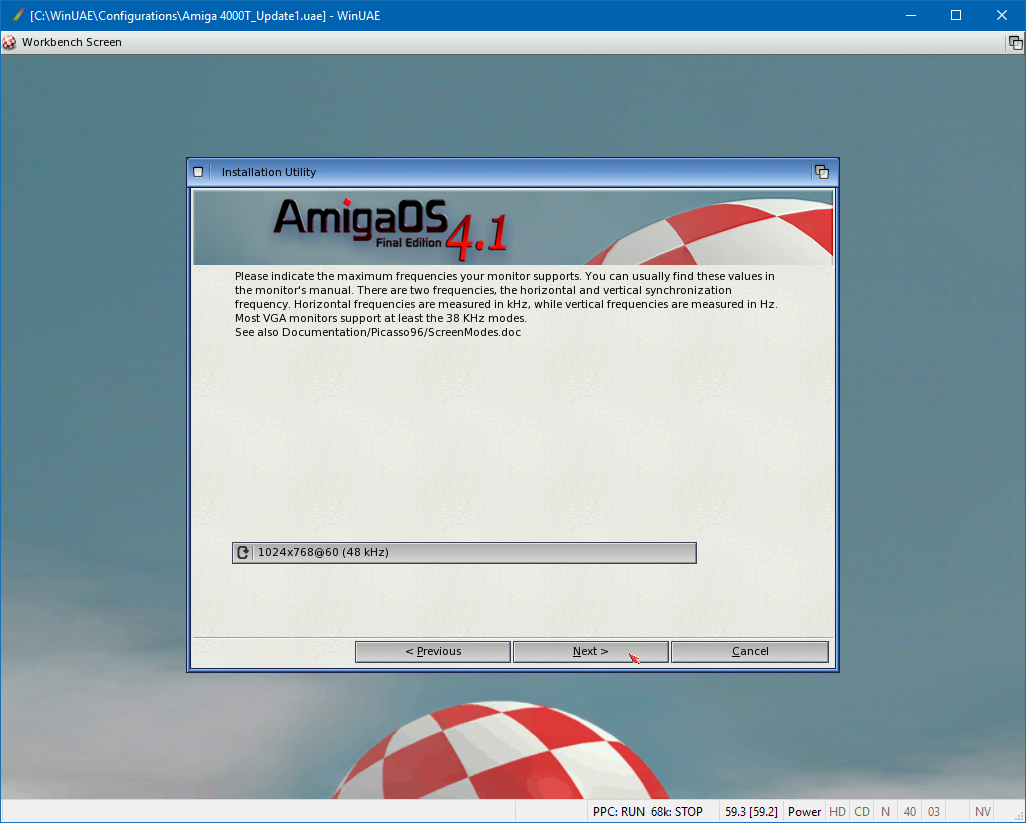The image size is (1026, 823).
Task: Click the N status bar indicator
Action: click(886, 812)
